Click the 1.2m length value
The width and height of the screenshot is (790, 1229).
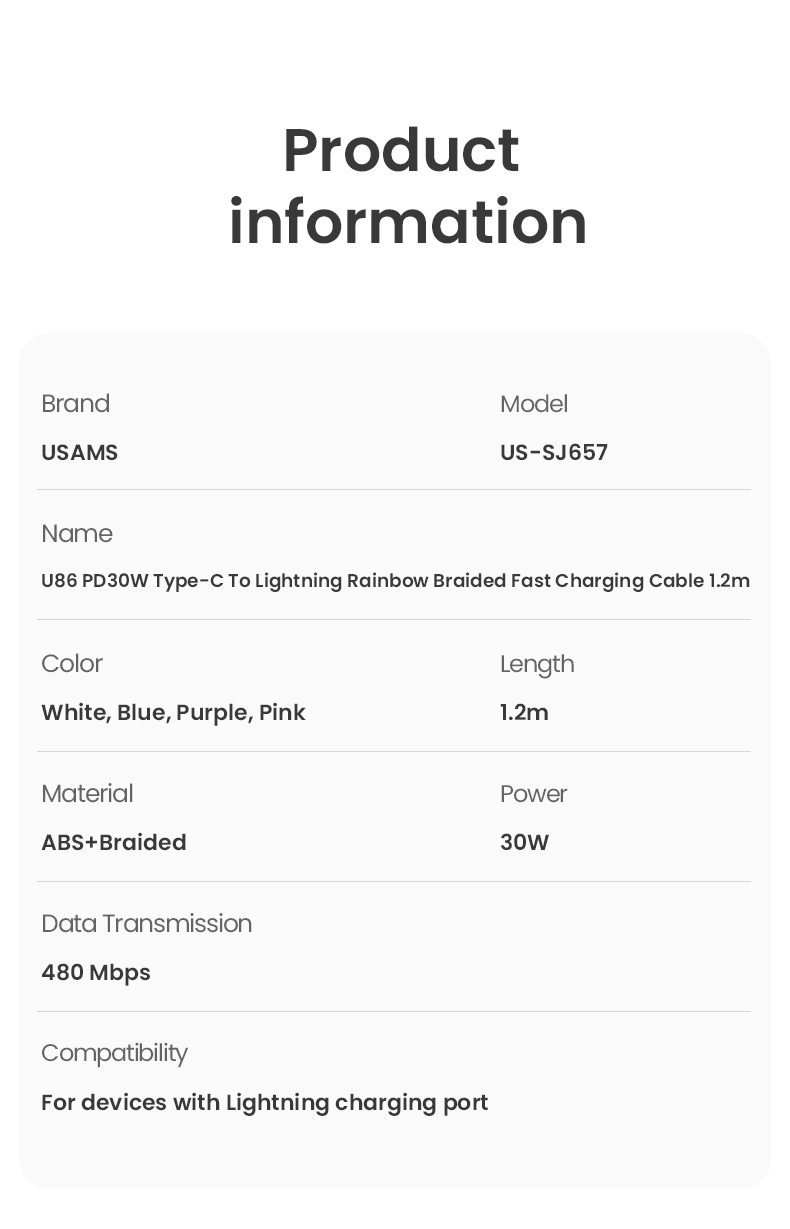click(x=524, y=713)
